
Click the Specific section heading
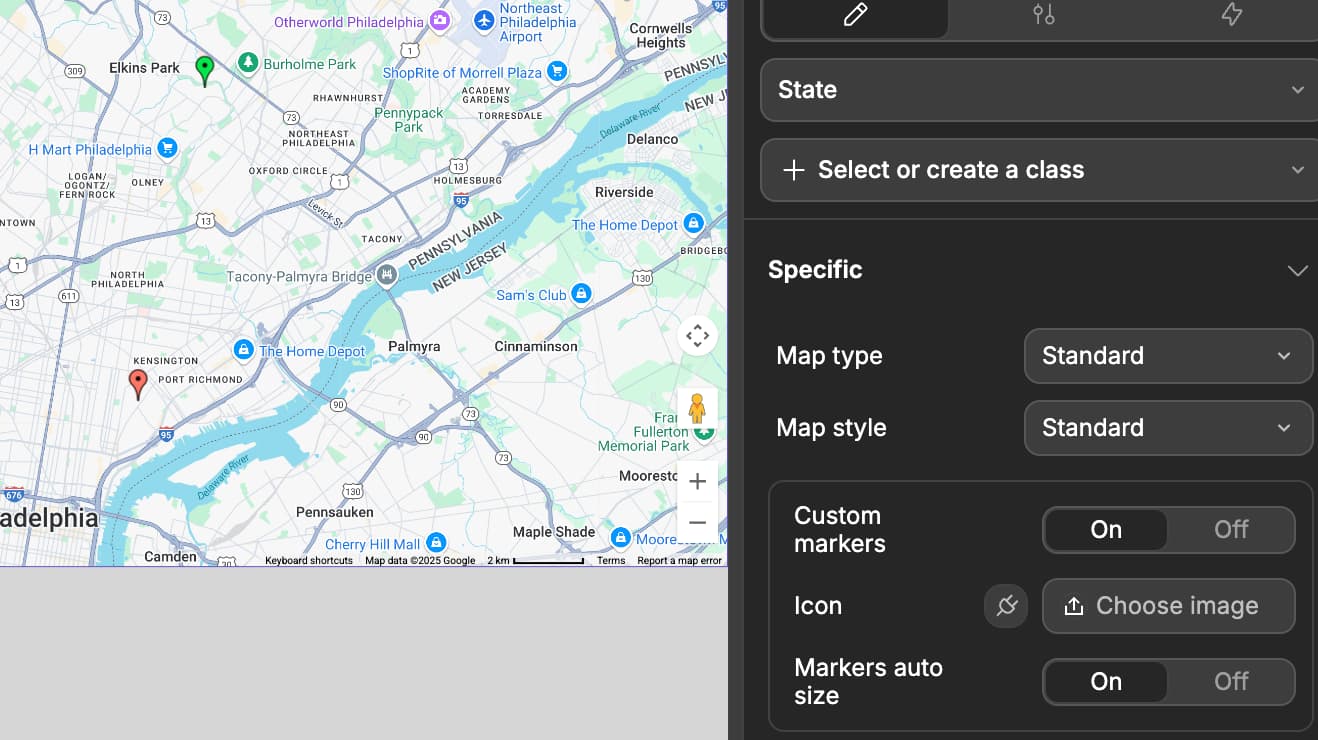[815, 270]
